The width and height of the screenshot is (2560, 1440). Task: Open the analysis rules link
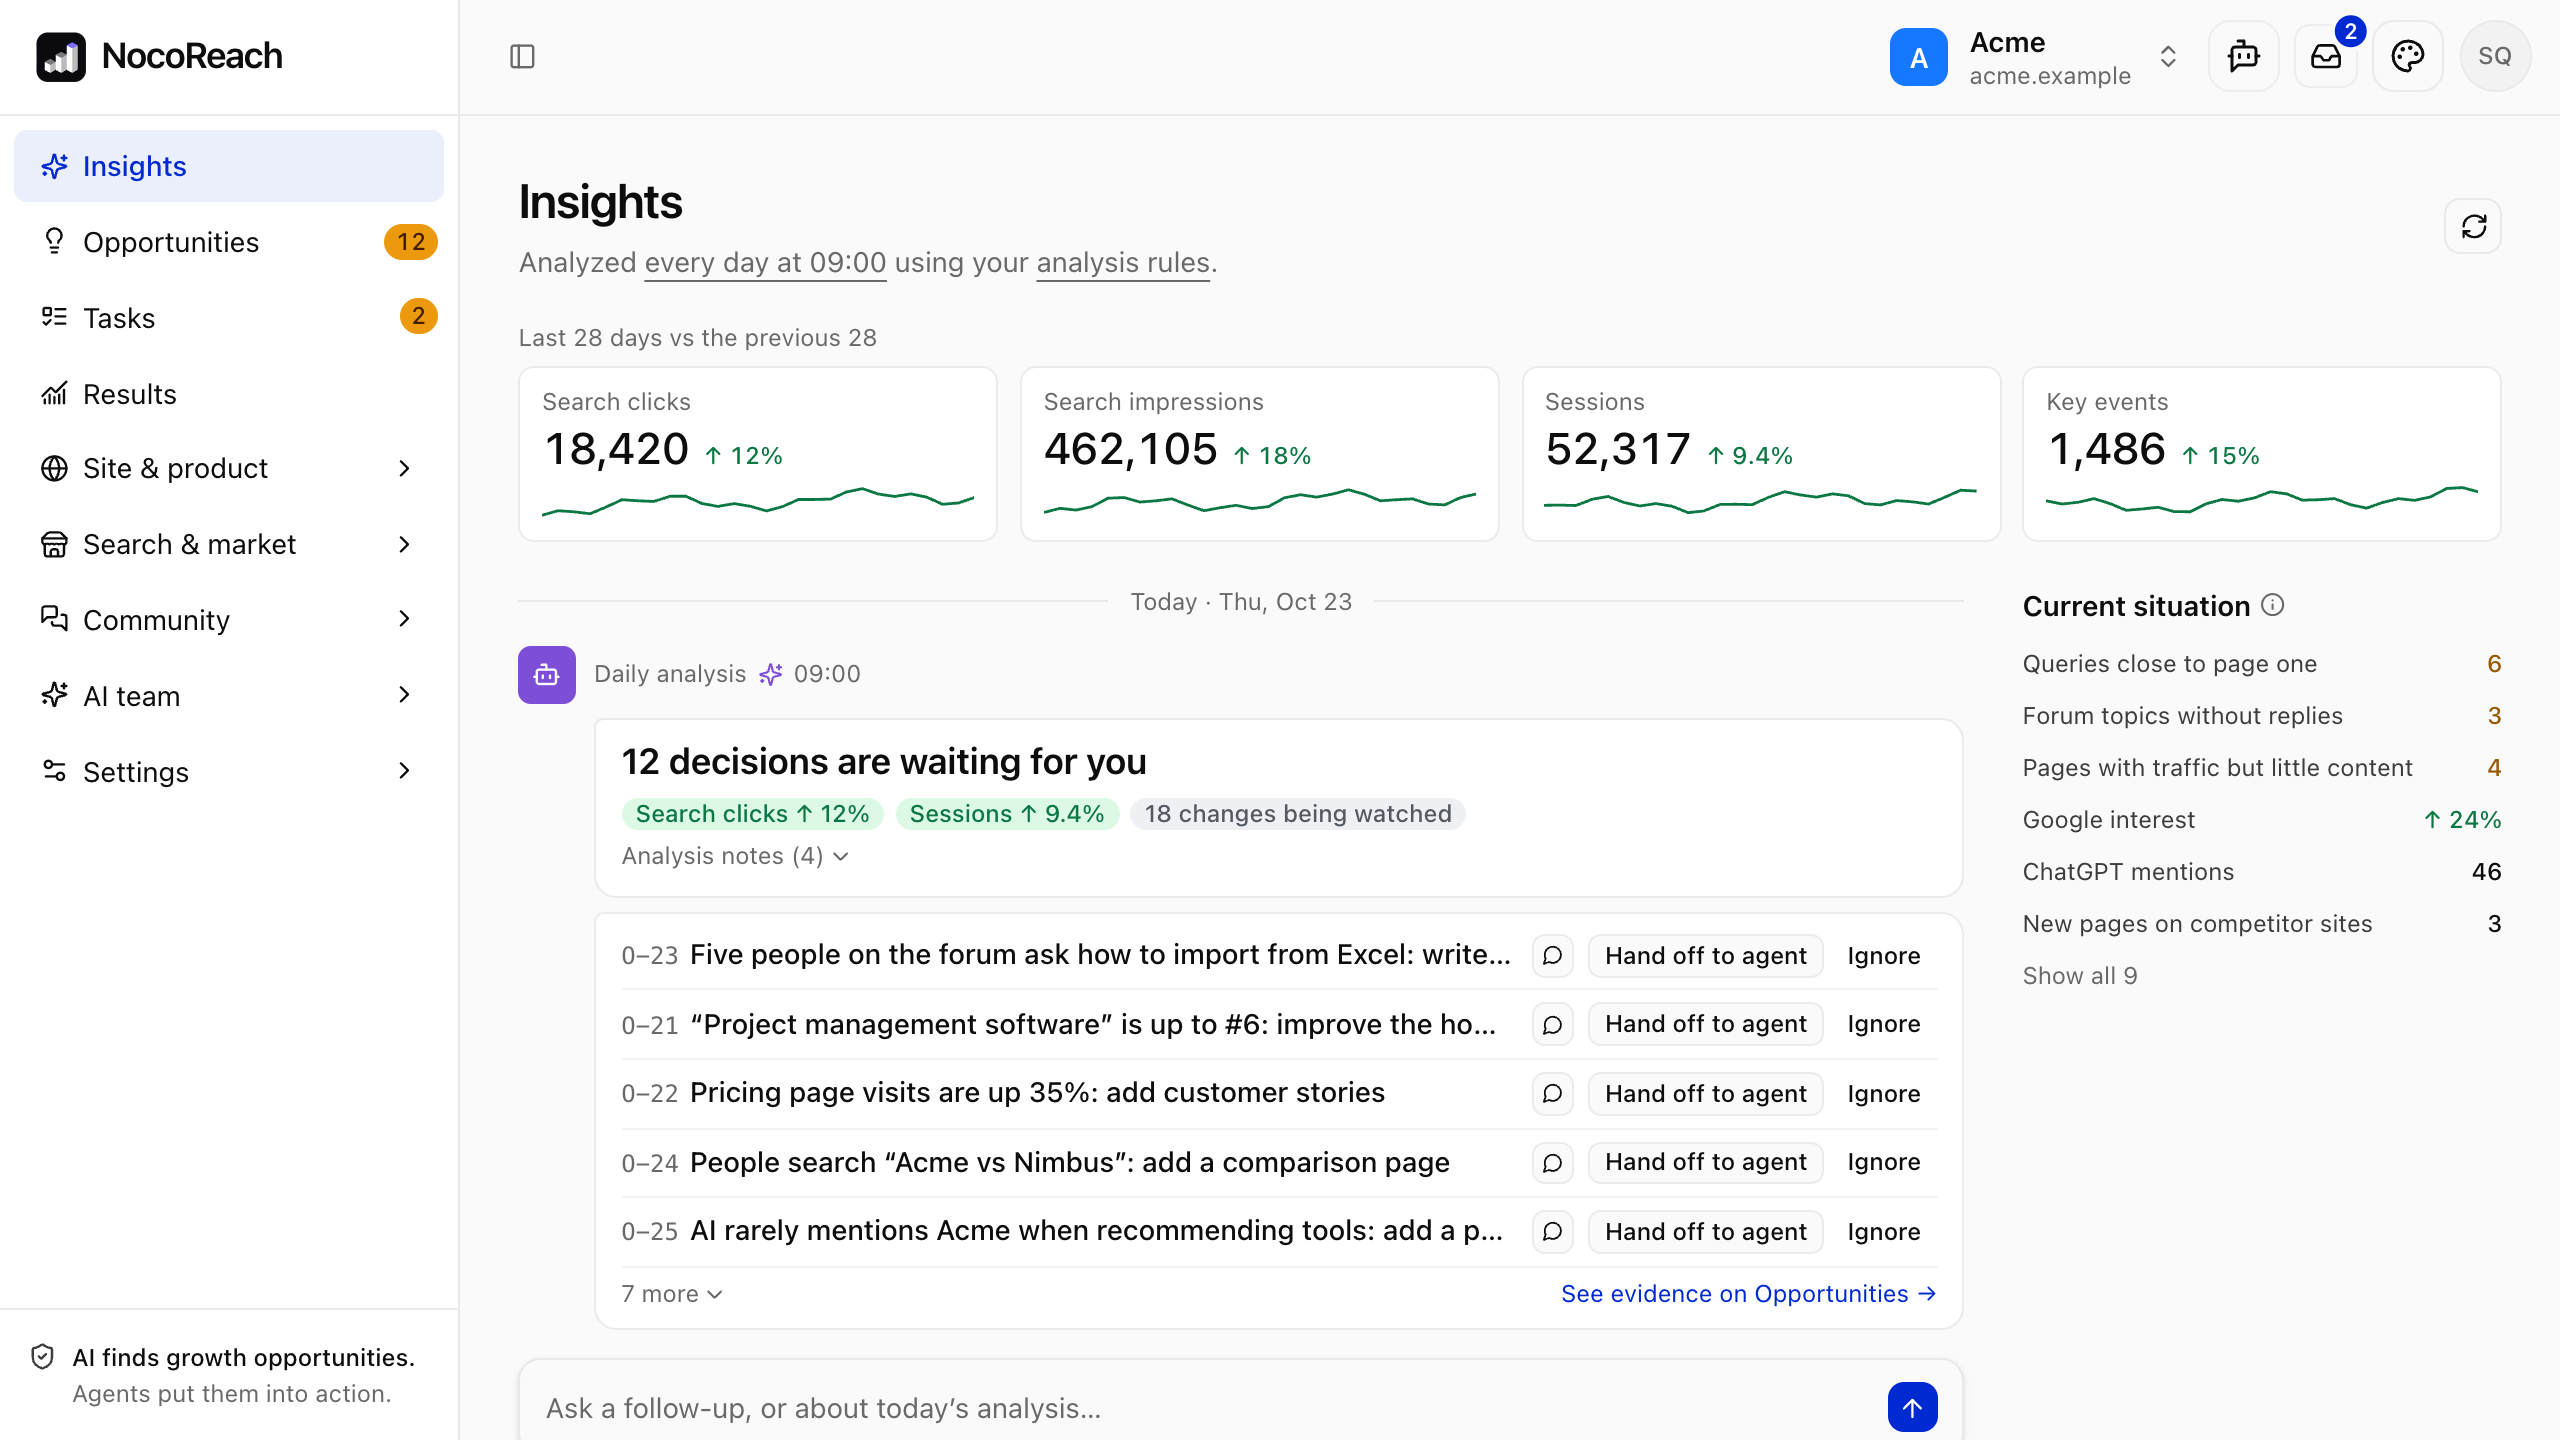[x=1123, y=263]
